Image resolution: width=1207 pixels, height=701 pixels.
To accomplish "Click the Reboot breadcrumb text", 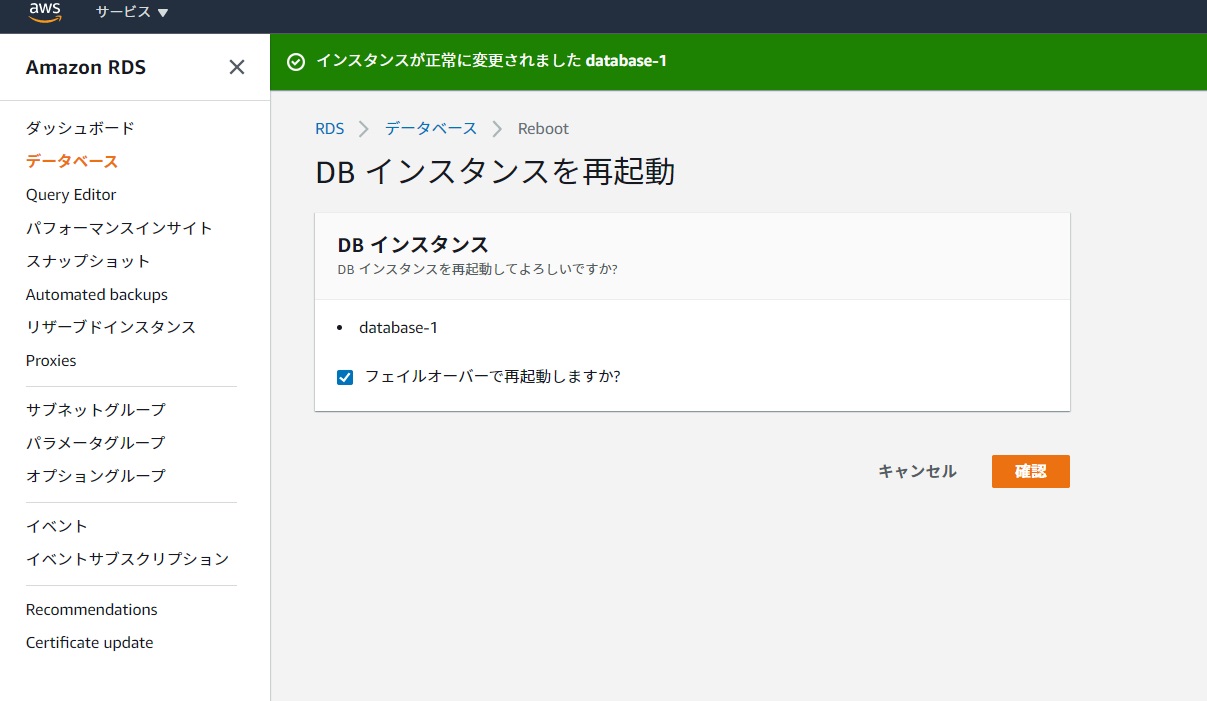I will click(543, 128).
